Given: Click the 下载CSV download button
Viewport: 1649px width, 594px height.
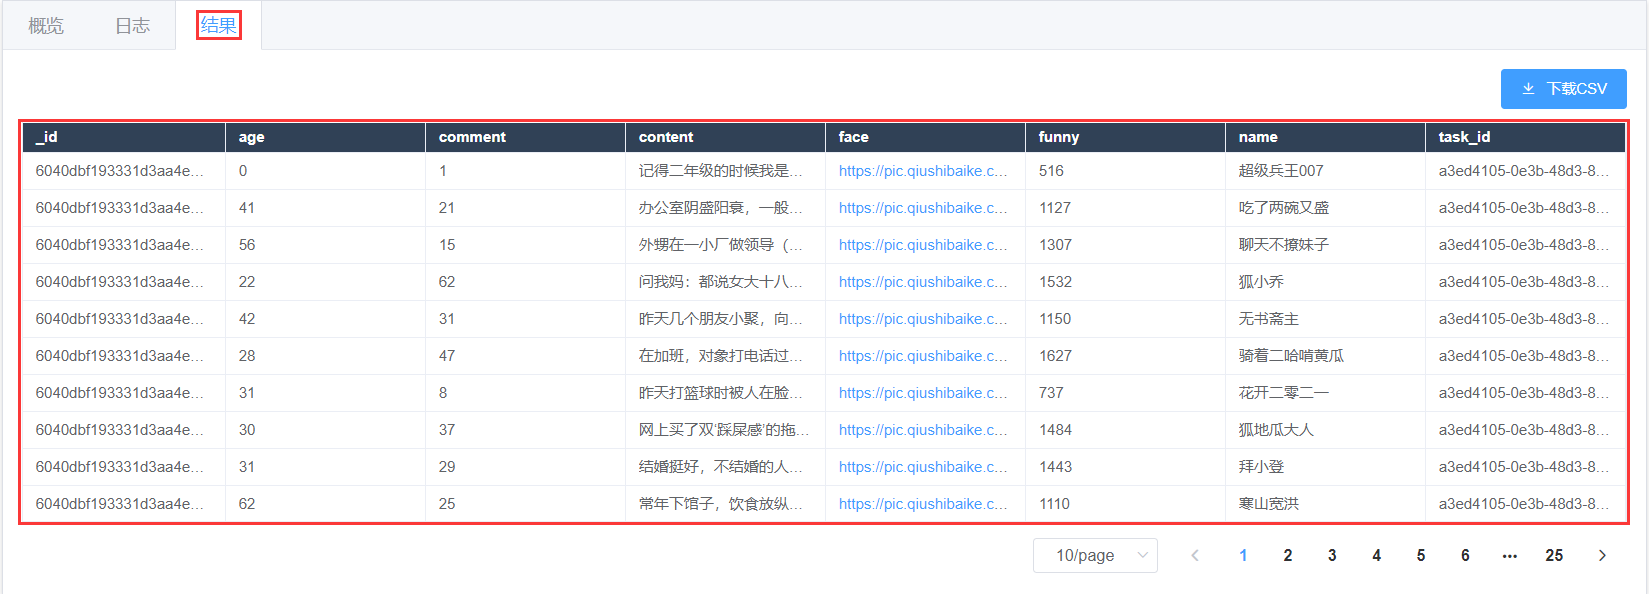Looking at the screenshot, I should 1563,89.
